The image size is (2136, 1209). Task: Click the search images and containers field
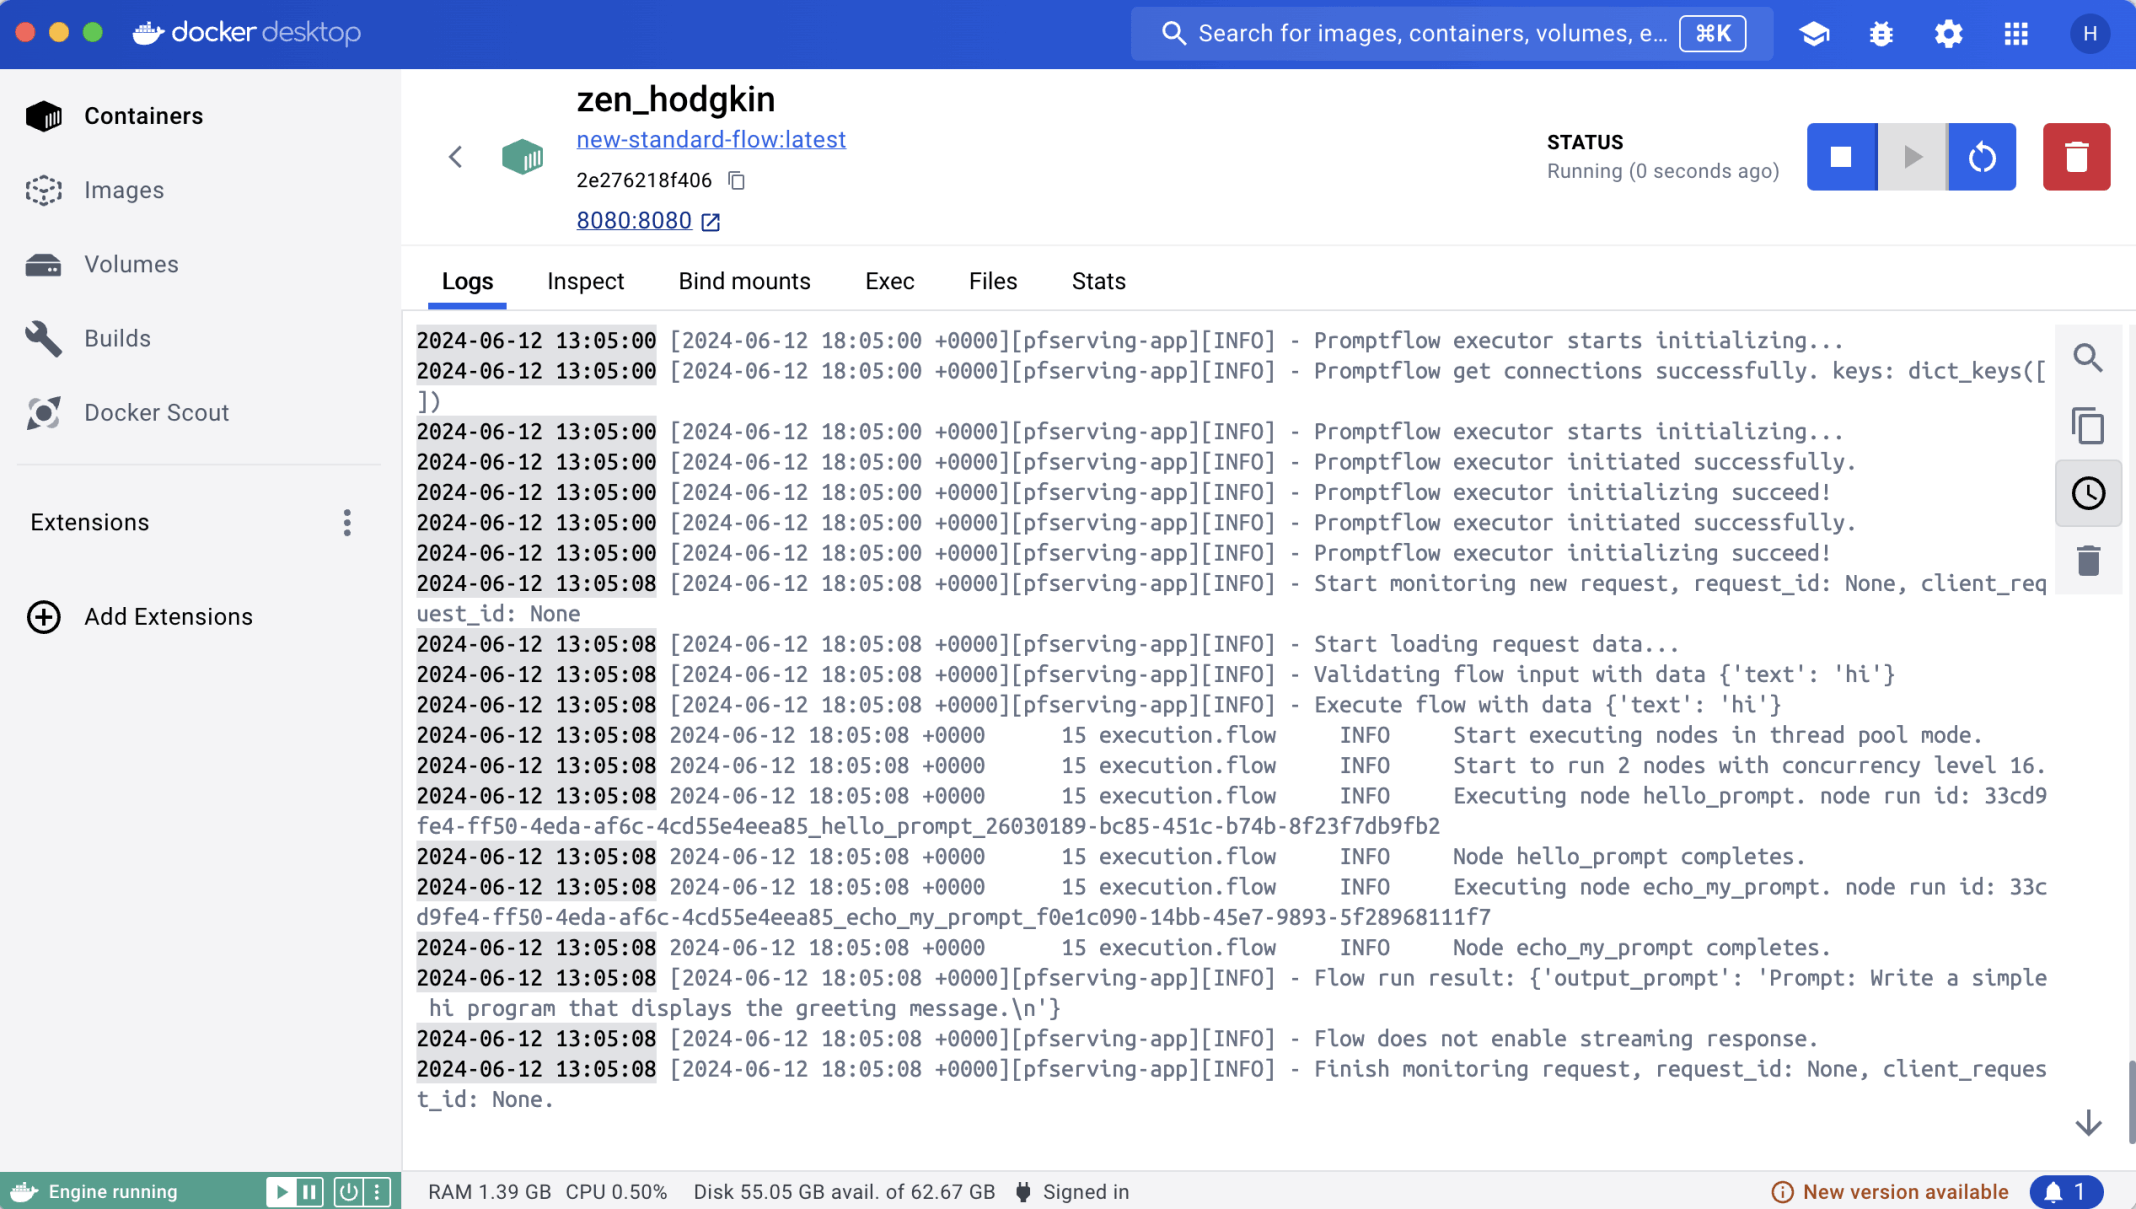1430,34
